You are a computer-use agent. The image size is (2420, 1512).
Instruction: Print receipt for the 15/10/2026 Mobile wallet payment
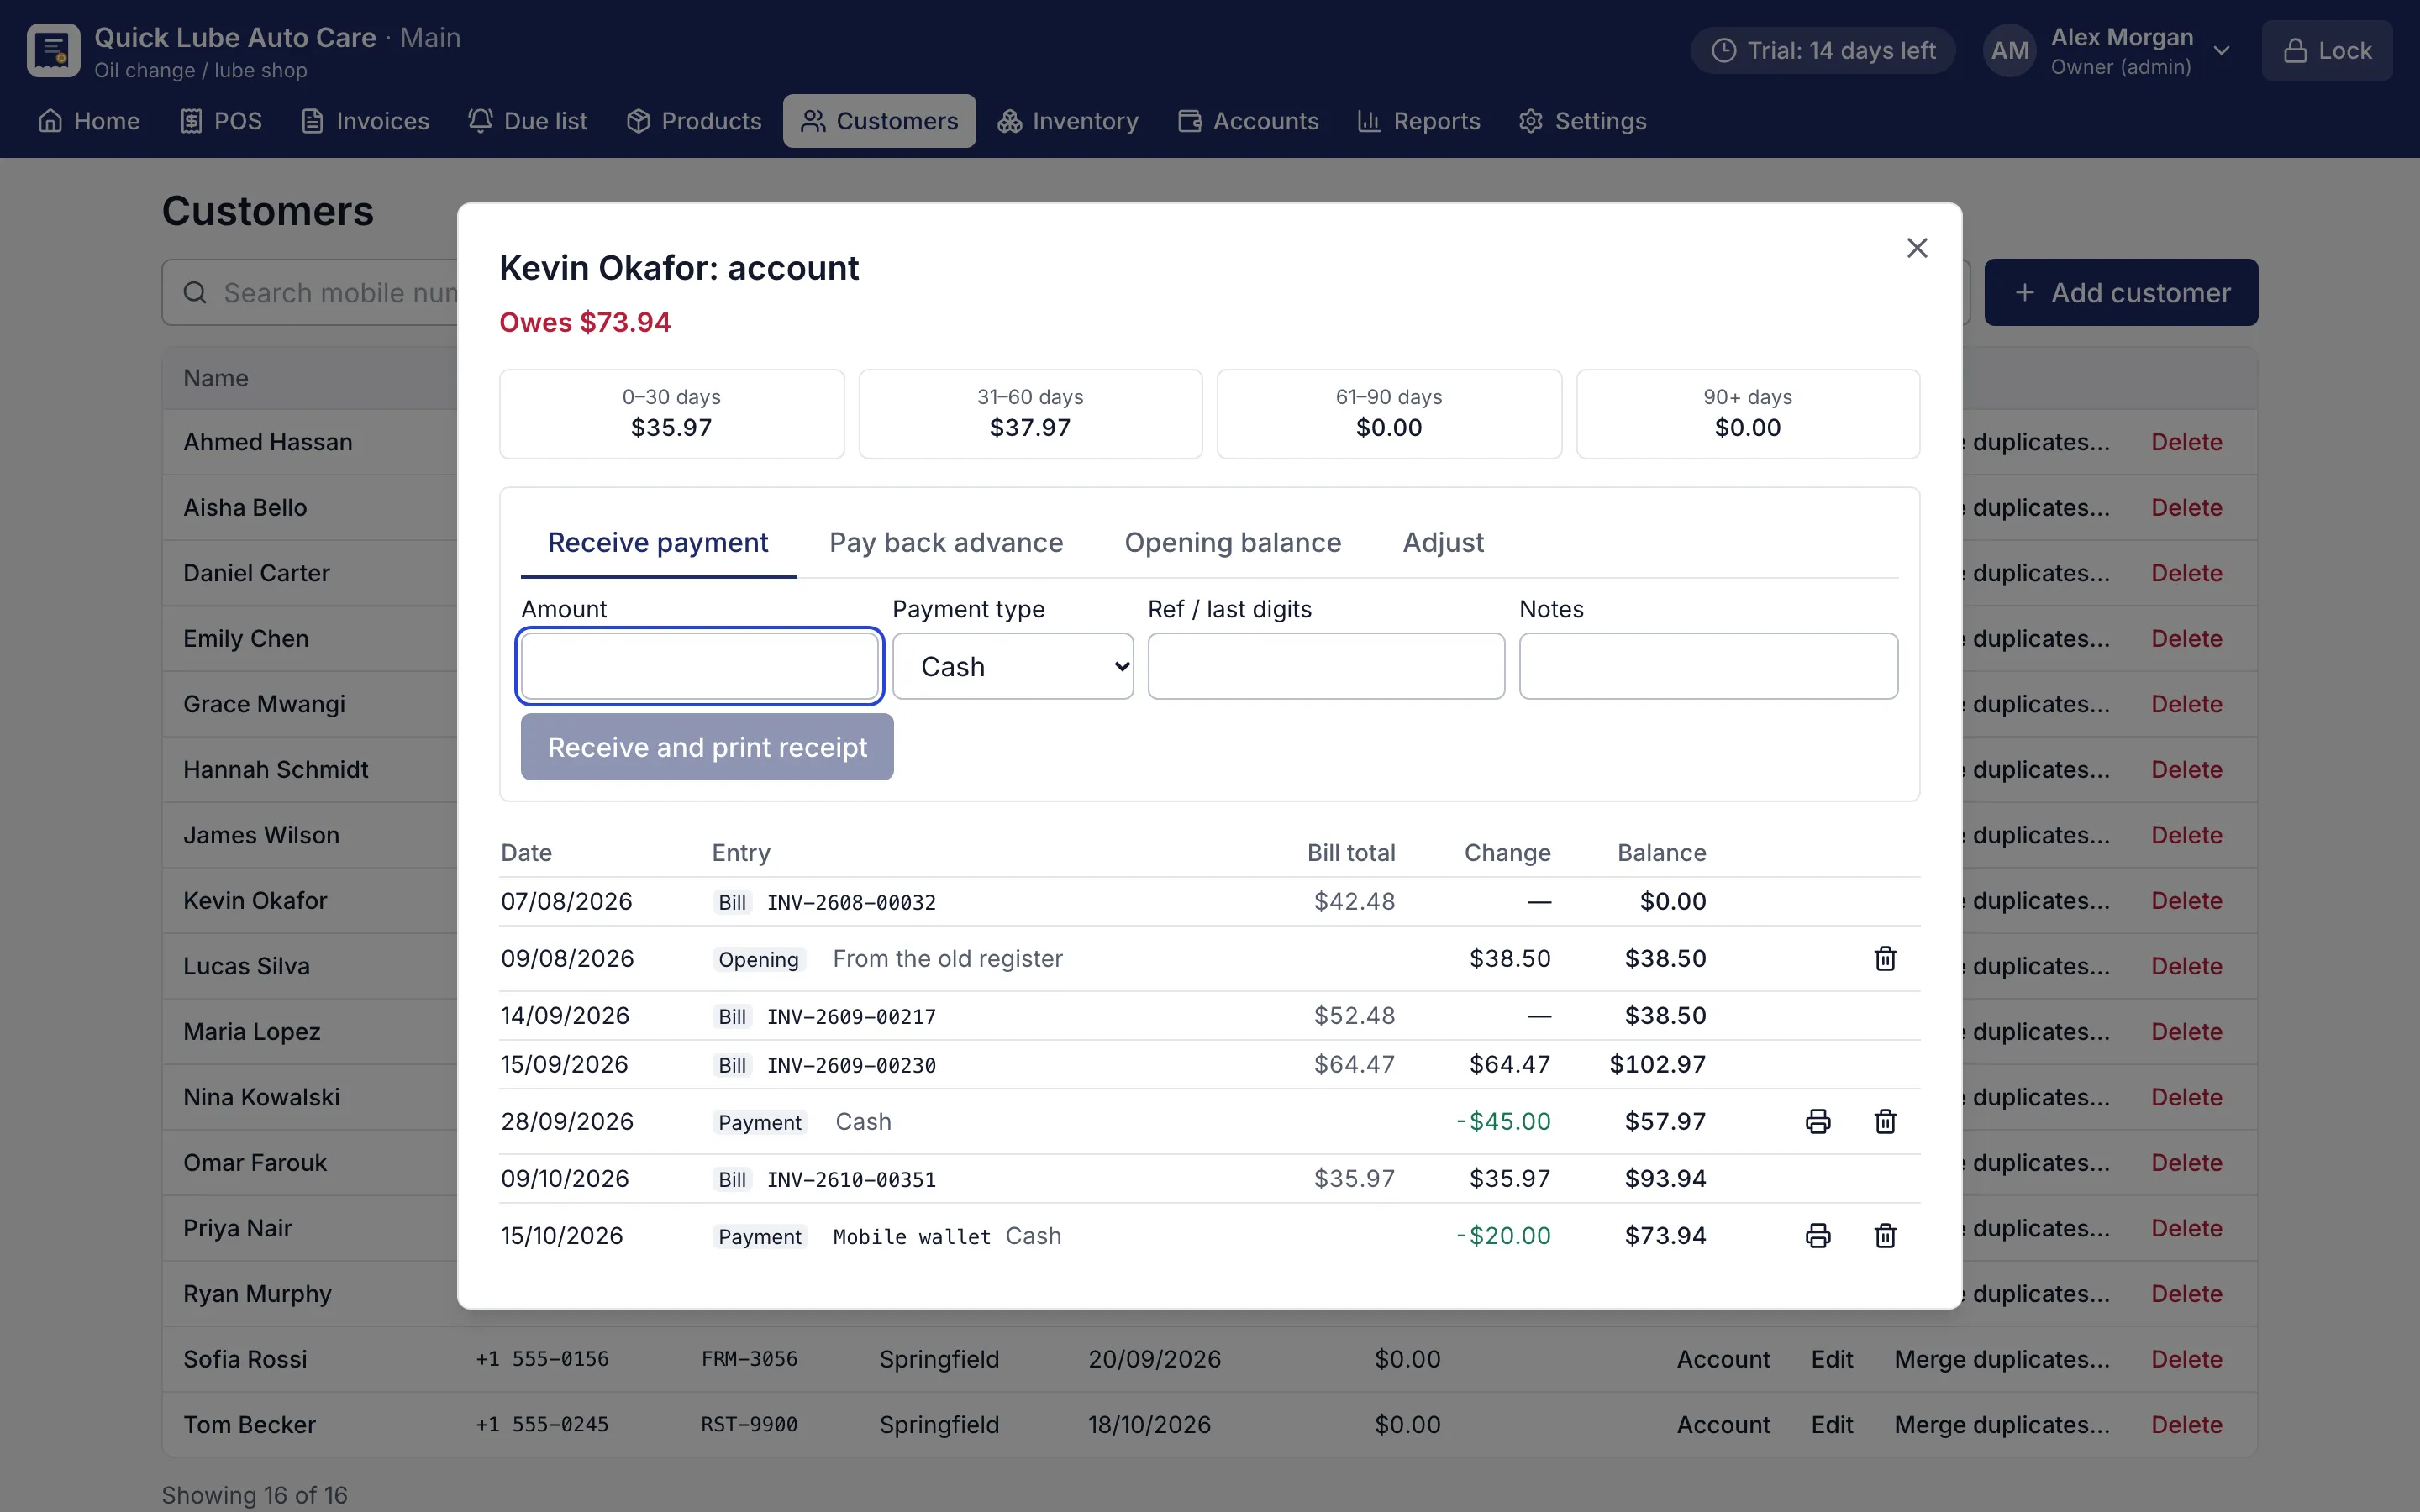tap(1818, 1235)
